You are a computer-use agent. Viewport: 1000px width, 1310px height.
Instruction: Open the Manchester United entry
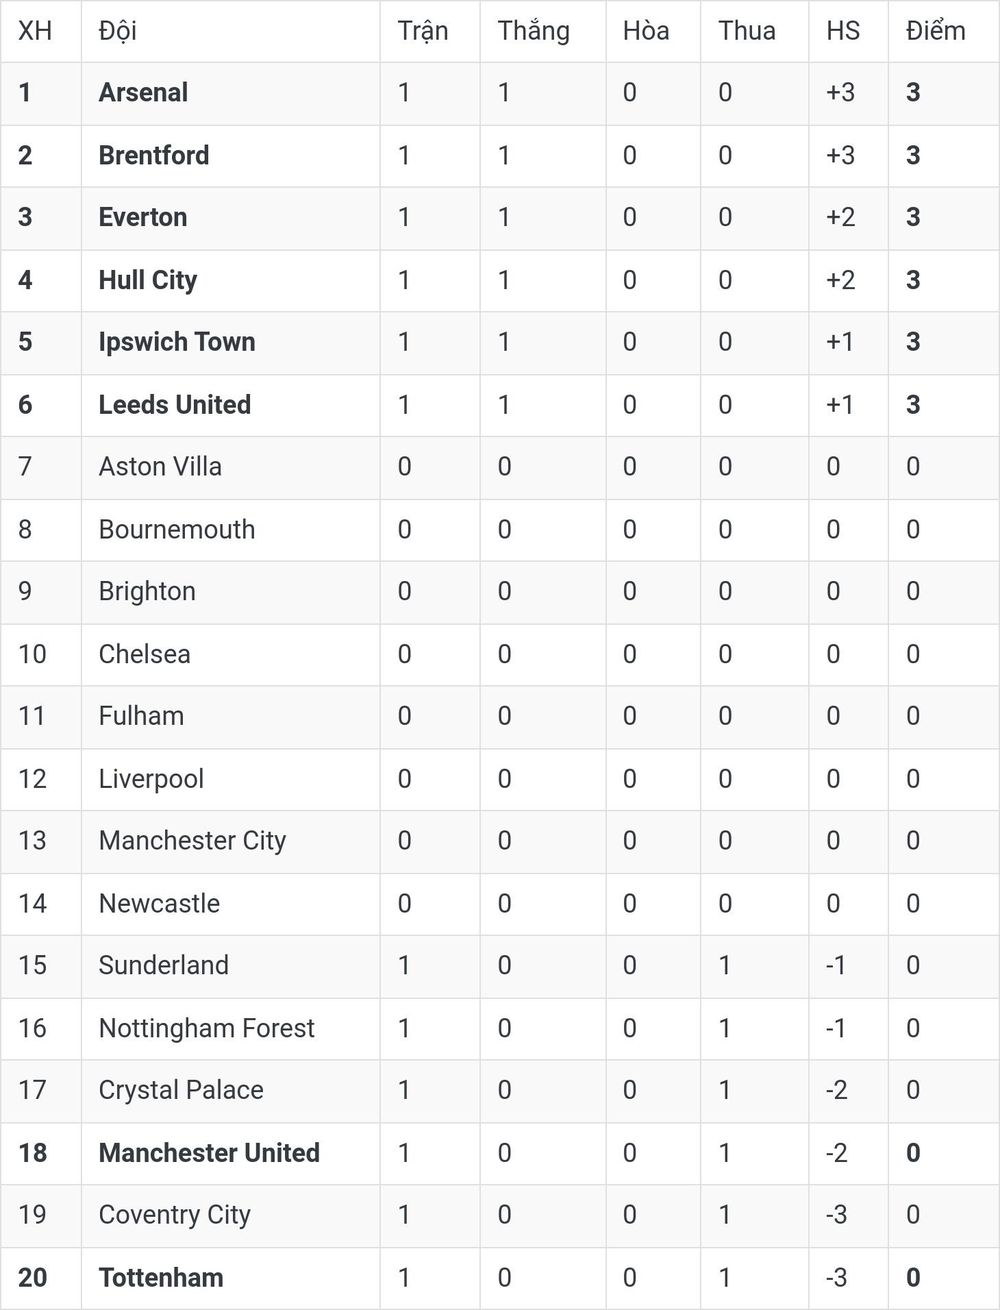point(209,1153)
